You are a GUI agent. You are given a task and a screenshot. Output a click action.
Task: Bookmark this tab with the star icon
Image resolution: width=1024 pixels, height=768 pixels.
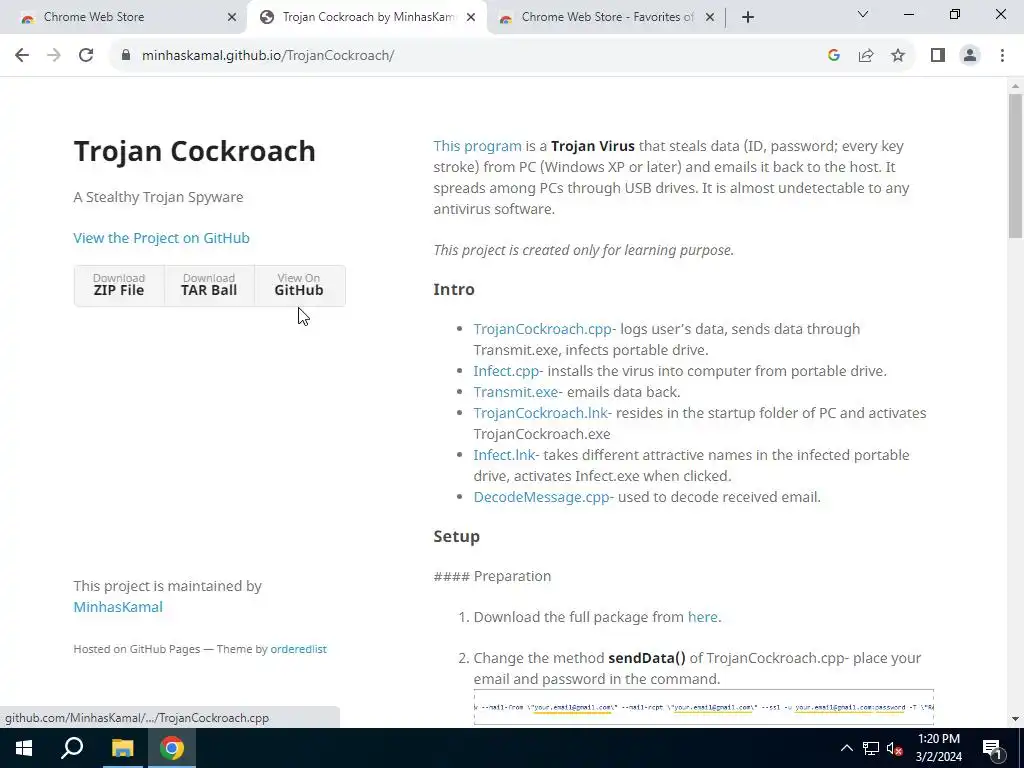[x=898, y=56]
